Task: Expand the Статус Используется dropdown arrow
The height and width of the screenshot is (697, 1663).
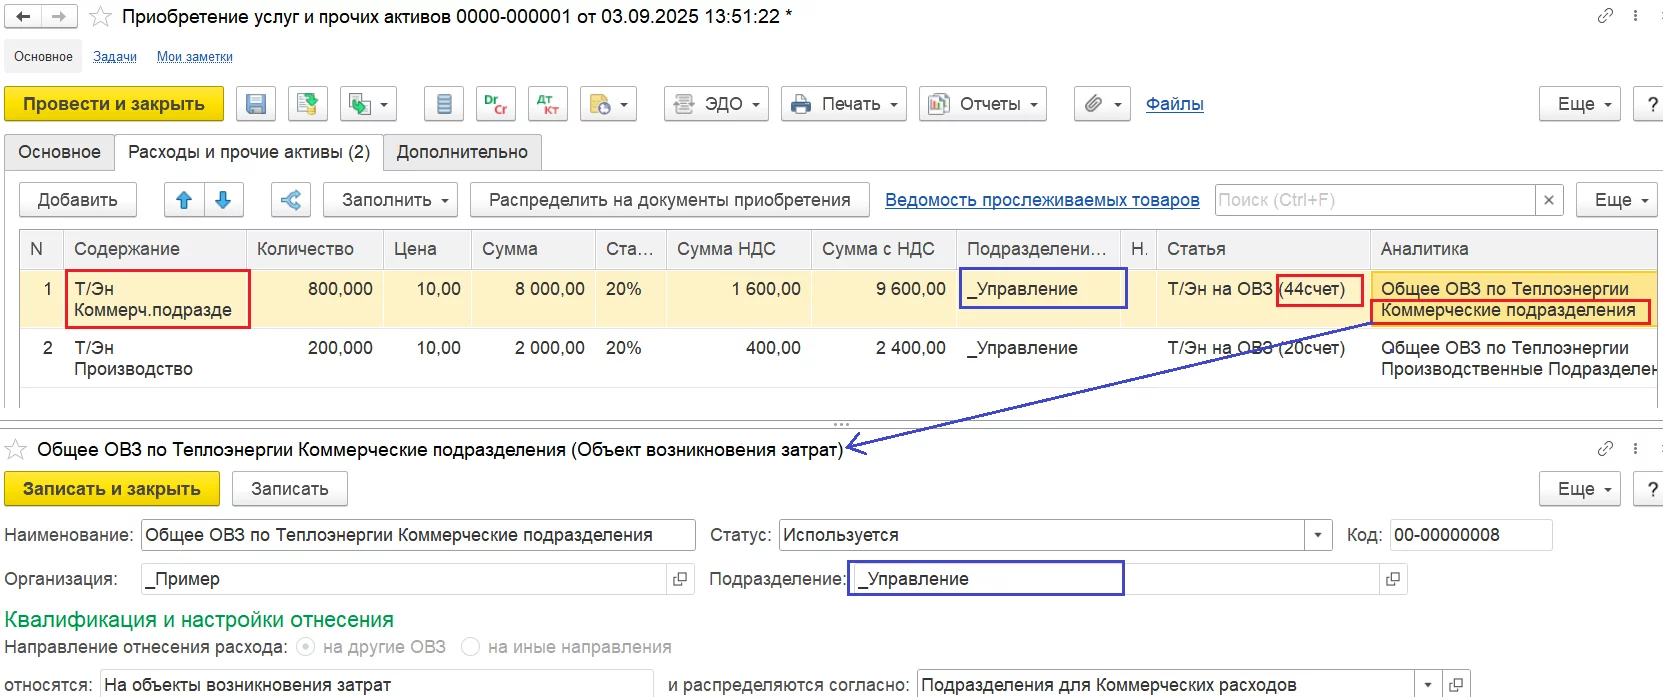Action: click(1318, 535)
